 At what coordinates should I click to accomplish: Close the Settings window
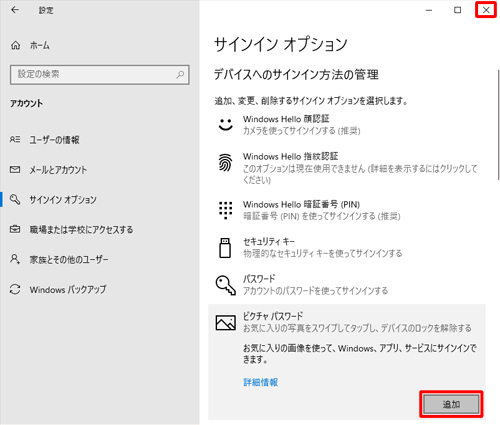[486, 10]
